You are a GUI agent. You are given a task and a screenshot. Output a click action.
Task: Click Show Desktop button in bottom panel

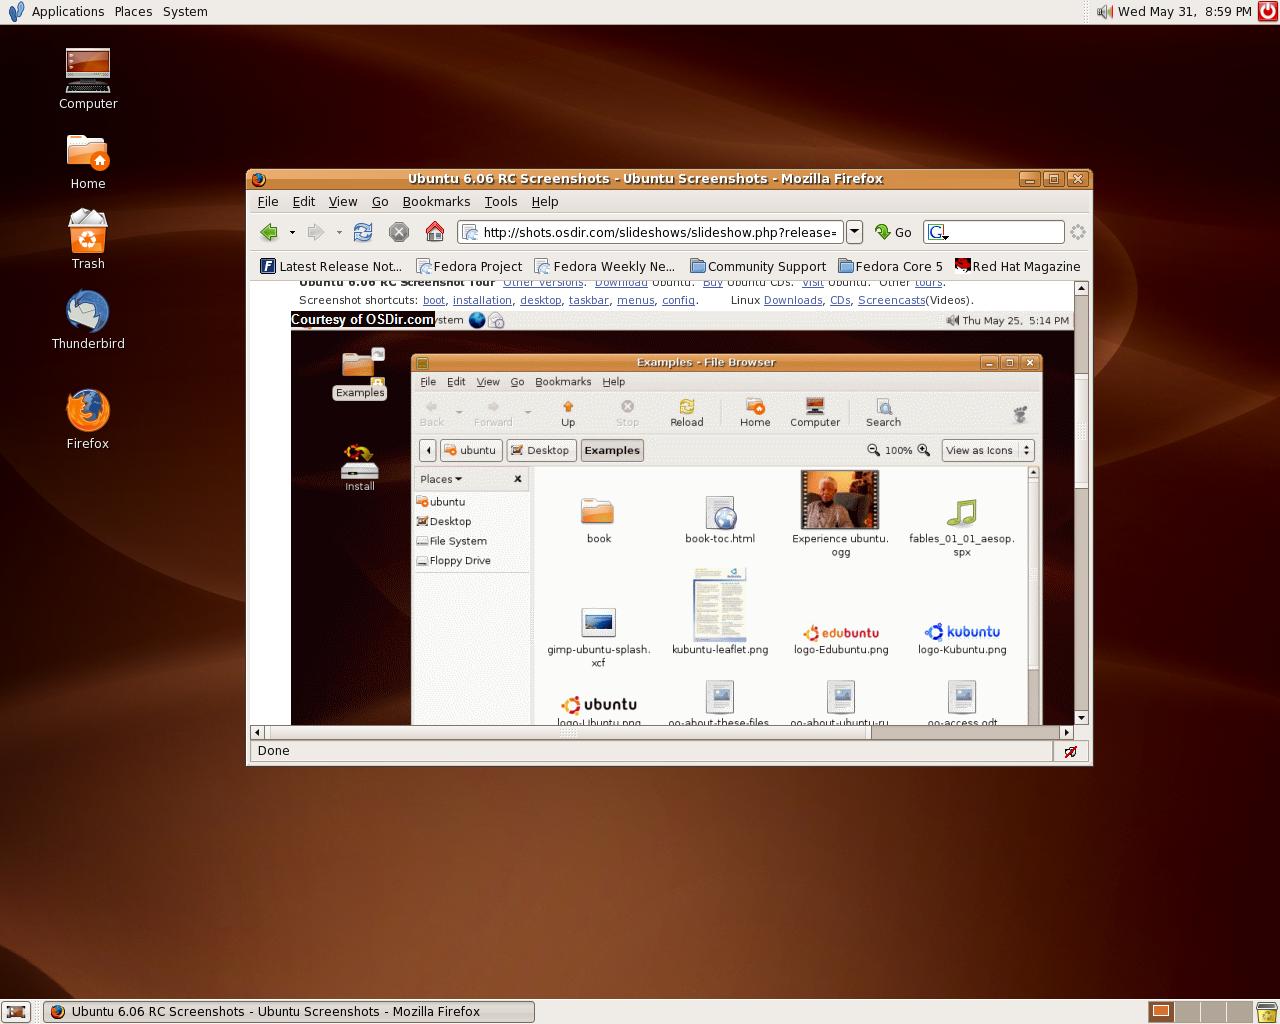[x=16, y=1012]
